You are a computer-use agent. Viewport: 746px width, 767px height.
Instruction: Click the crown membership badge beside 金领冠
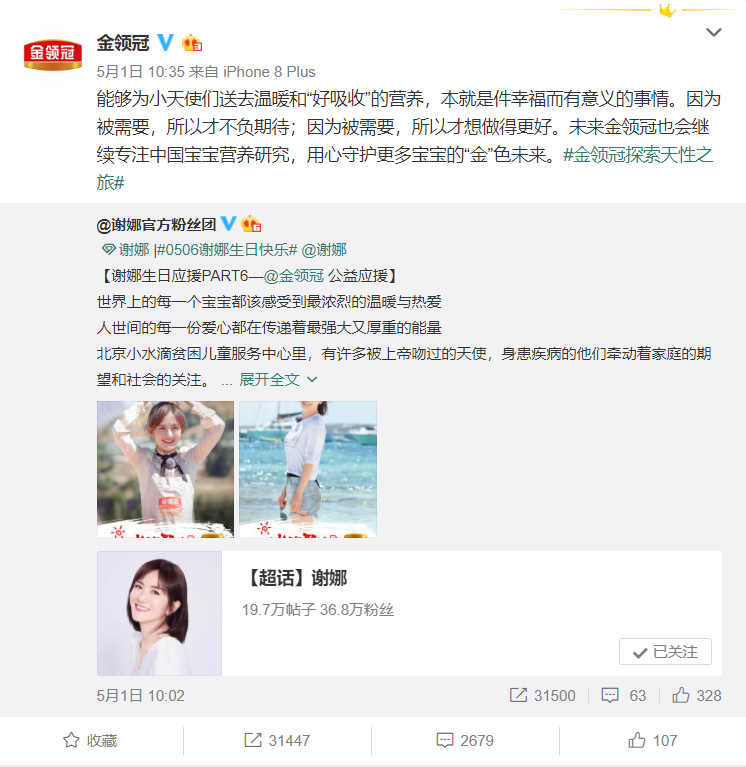192,43
